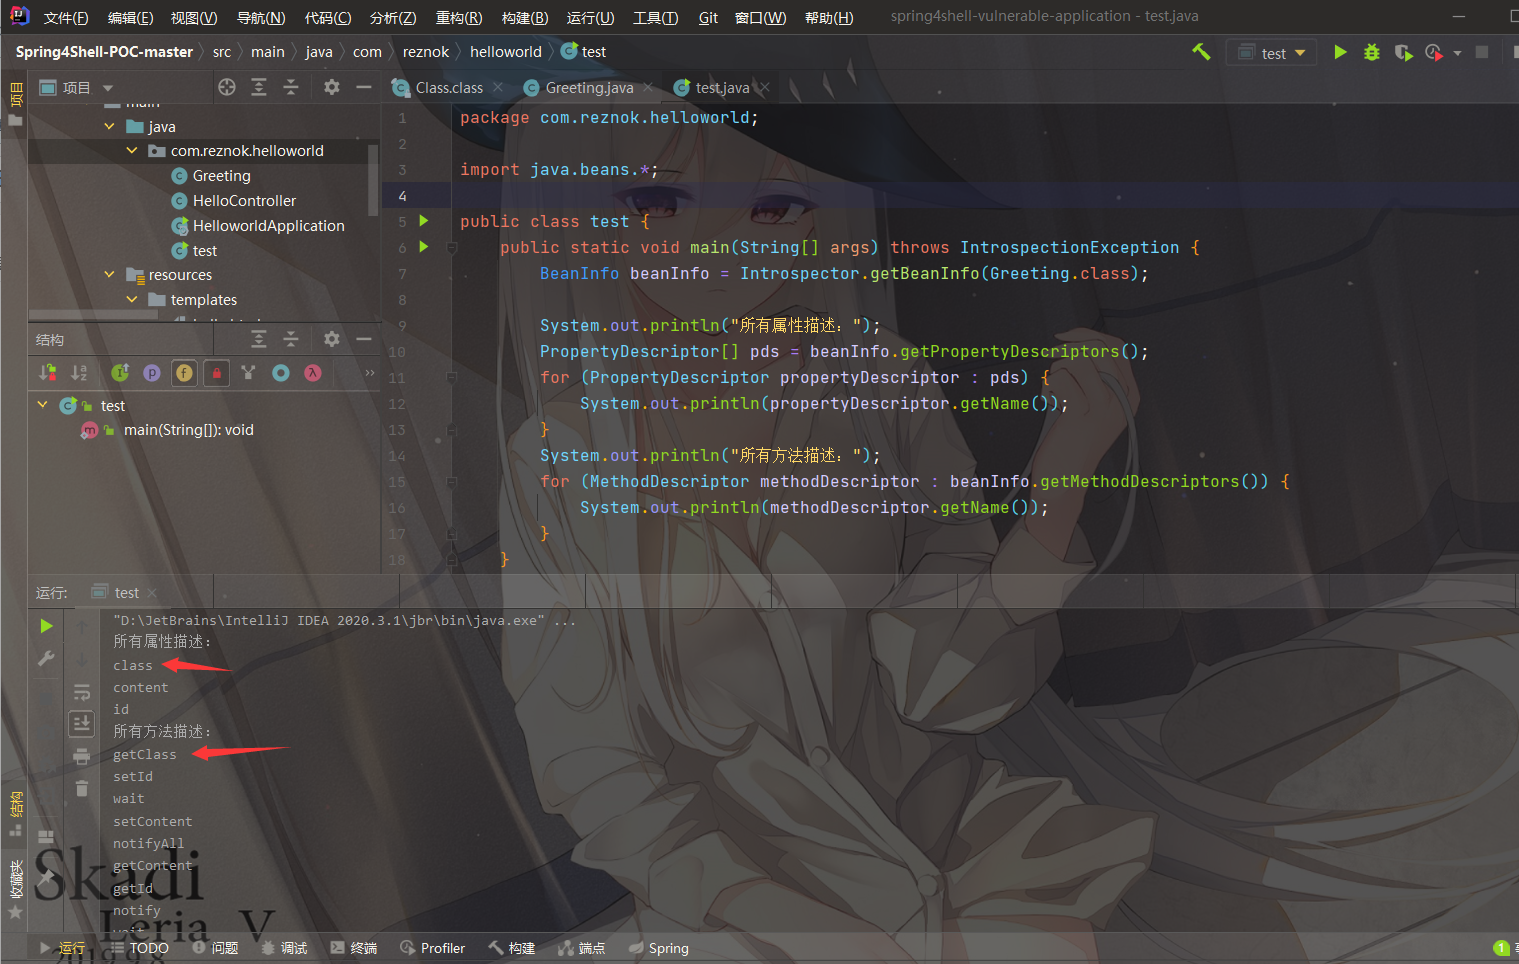
Task: Click helloworld in the breadcrumb path
Action: coord(505,52)
